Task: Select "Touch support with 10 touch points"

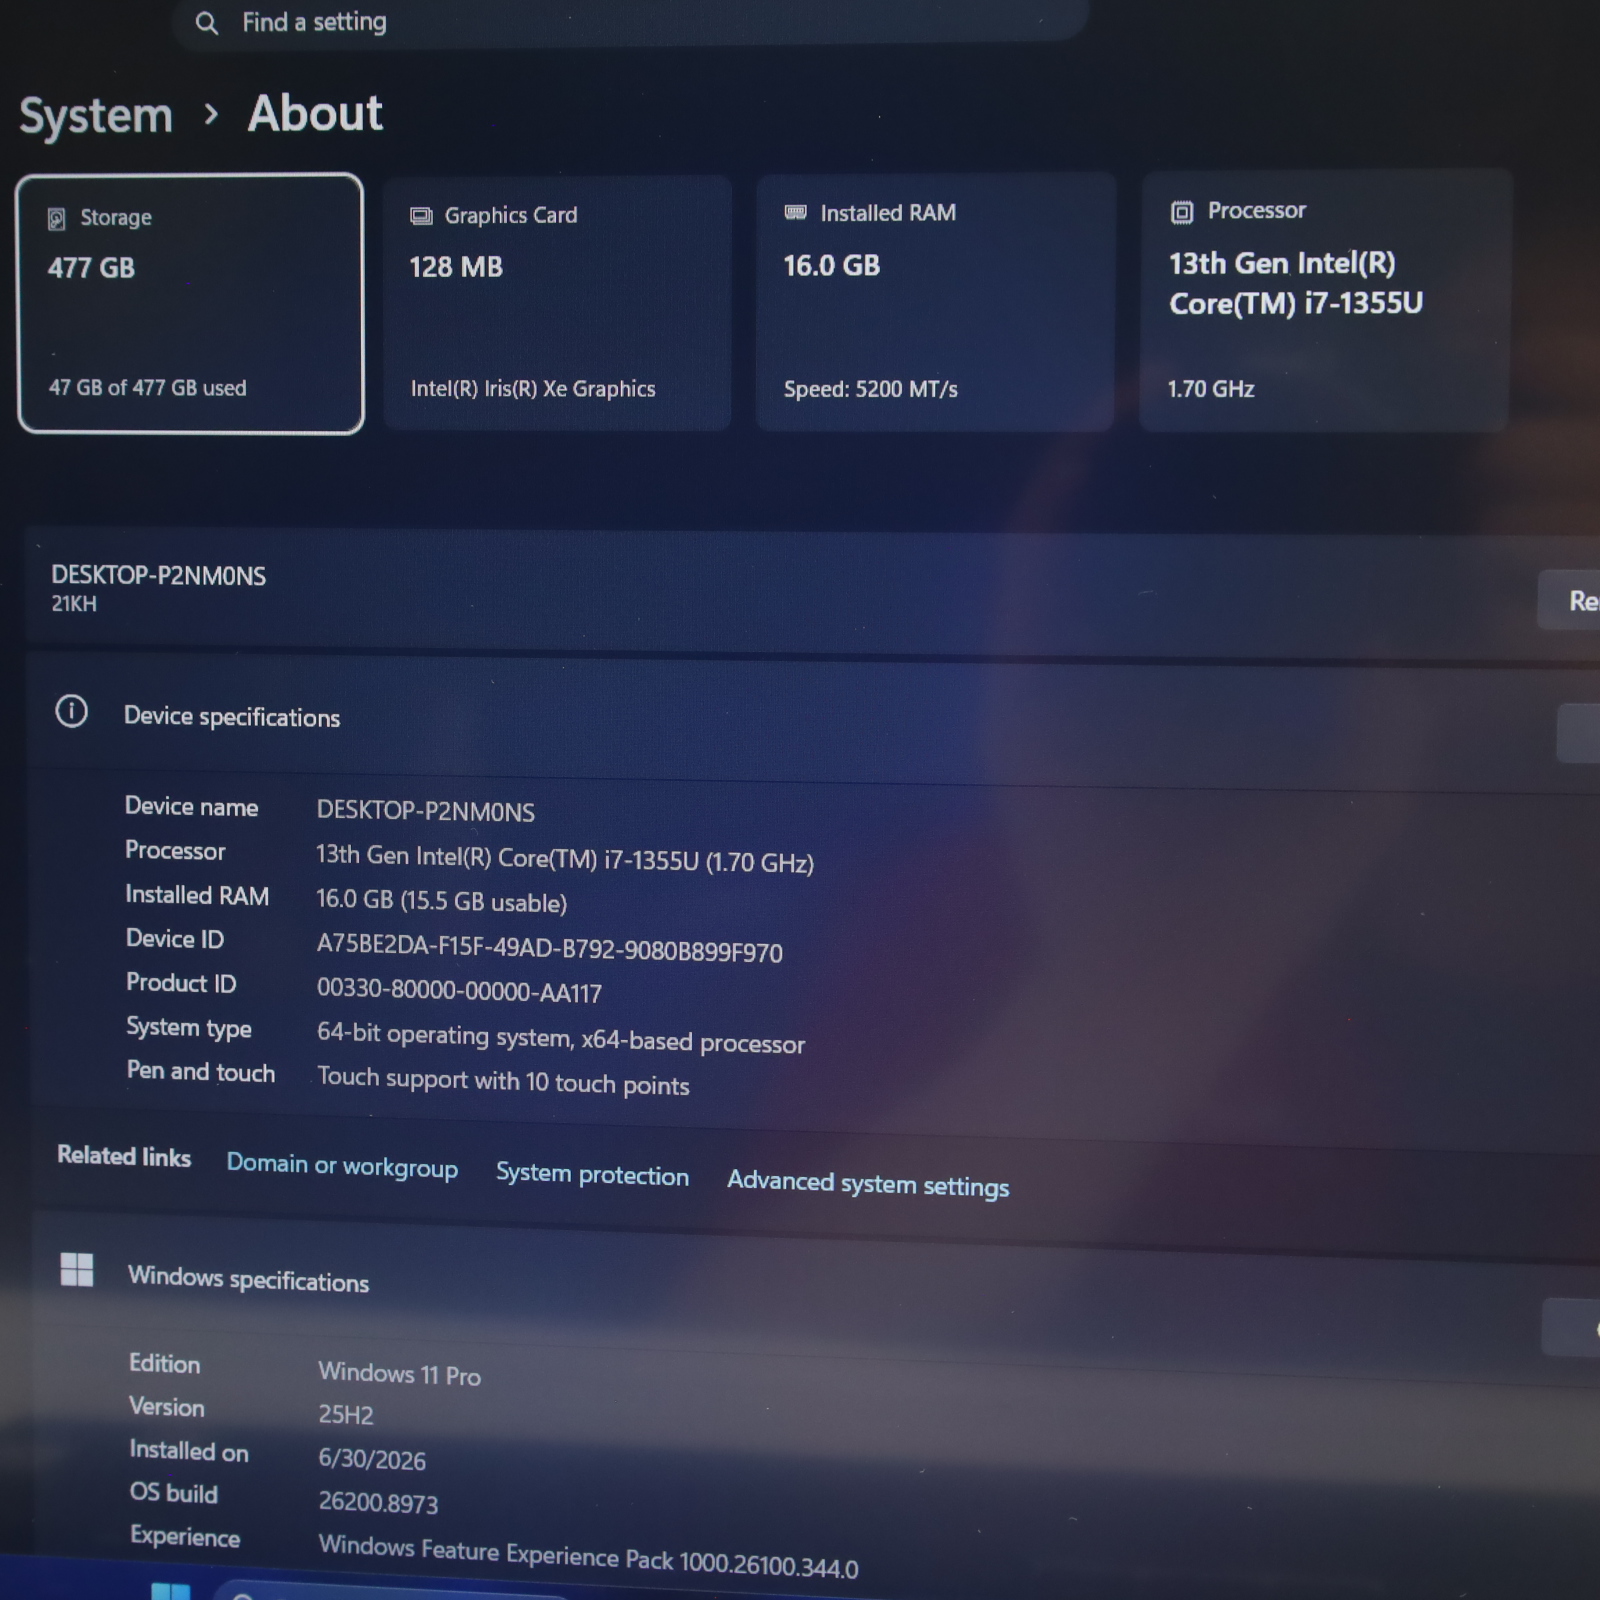Action: tap(503, 1081)
